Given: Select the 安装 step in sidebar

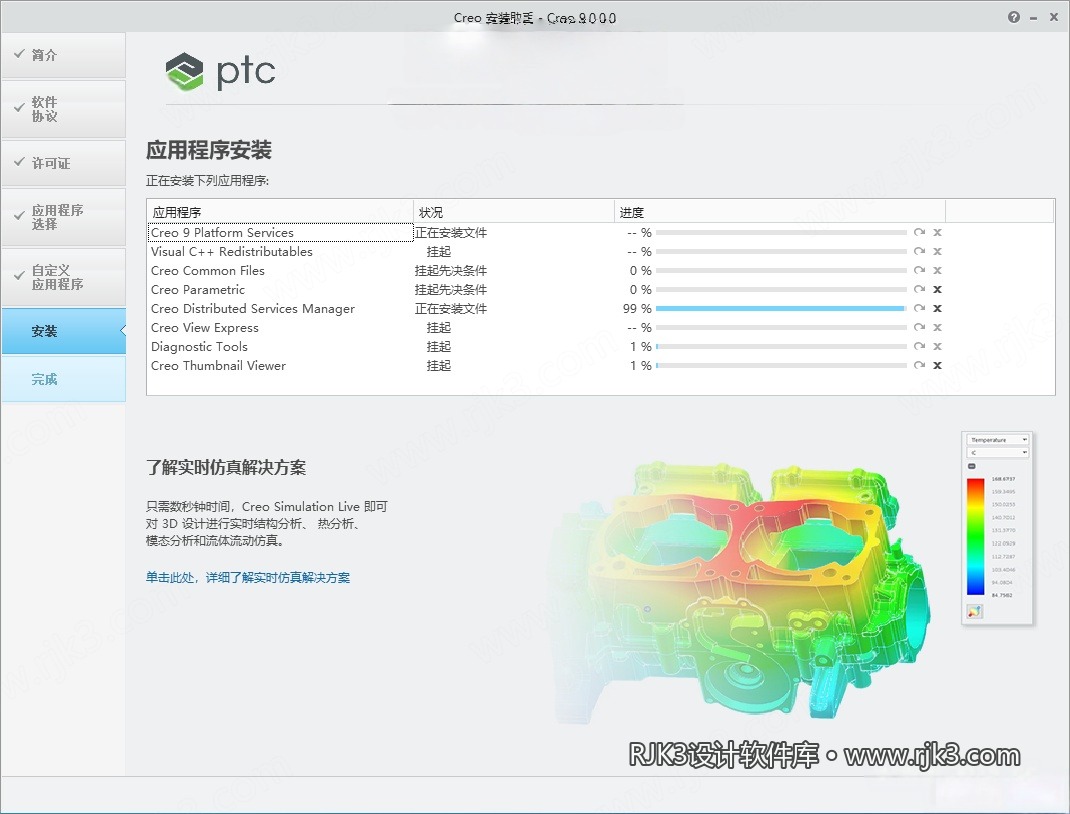Looking at the screenshot, I should (63, 332).
